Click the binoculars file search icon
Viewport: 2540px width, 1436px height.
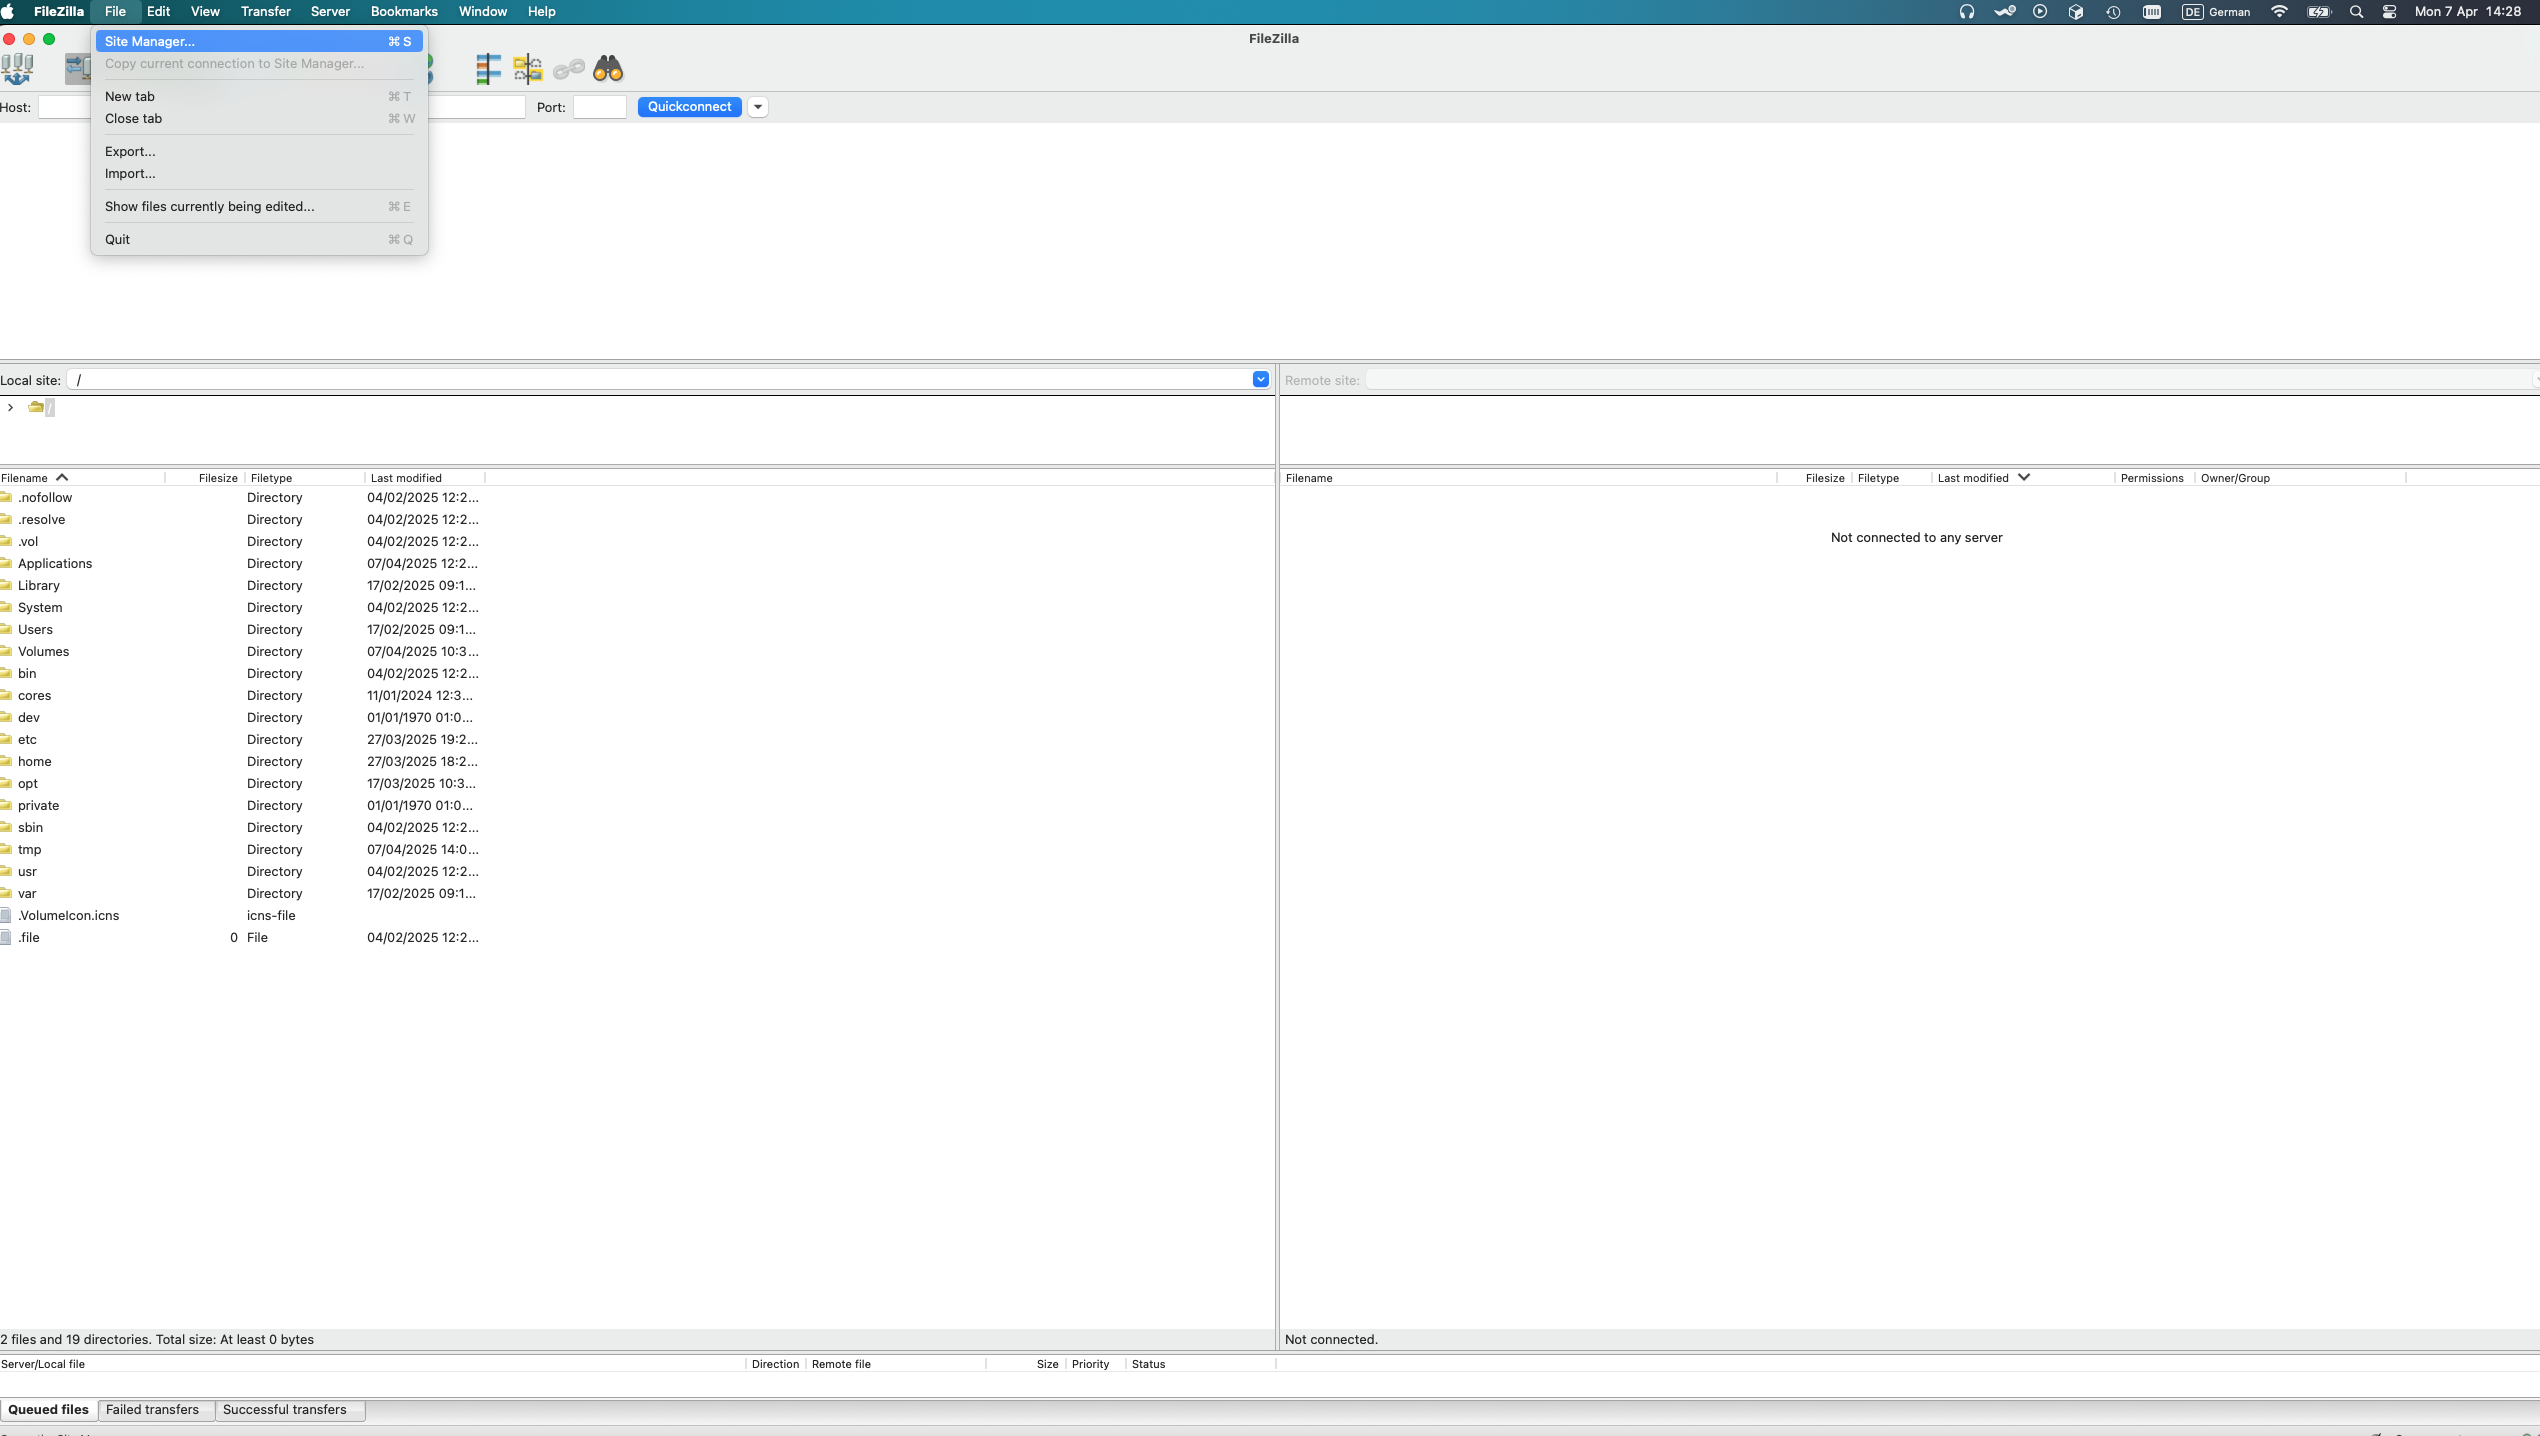point(608,68)
